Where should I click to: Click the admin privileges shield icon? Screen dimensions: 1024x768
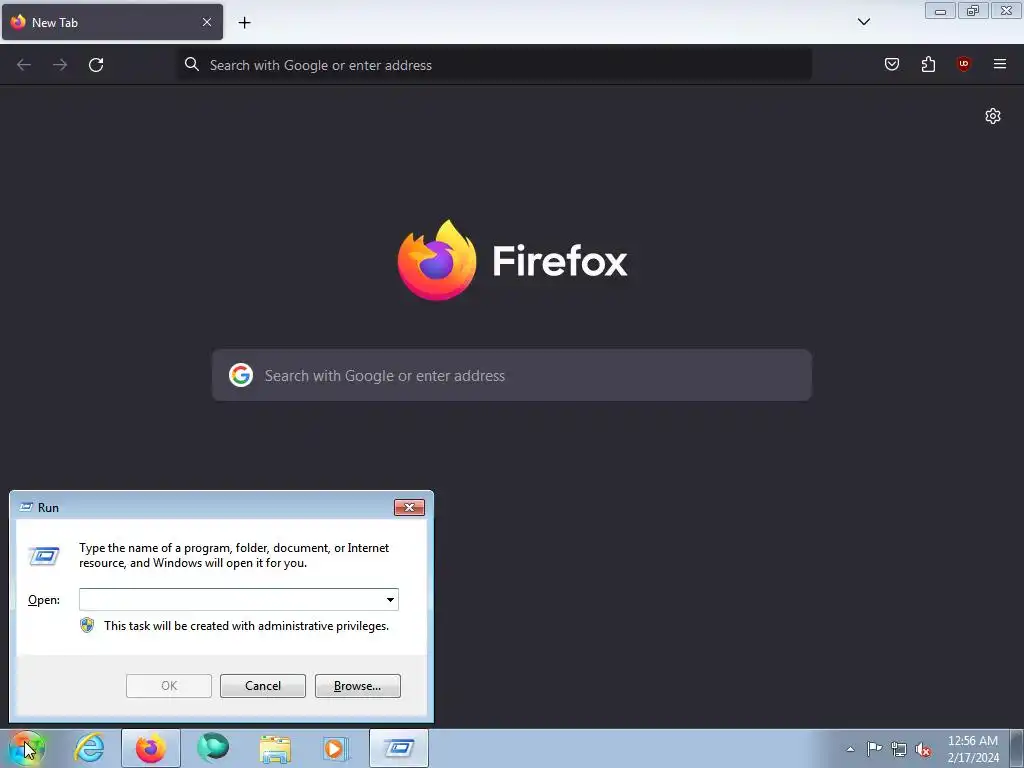pyautogui.click(x=87, y=626)
